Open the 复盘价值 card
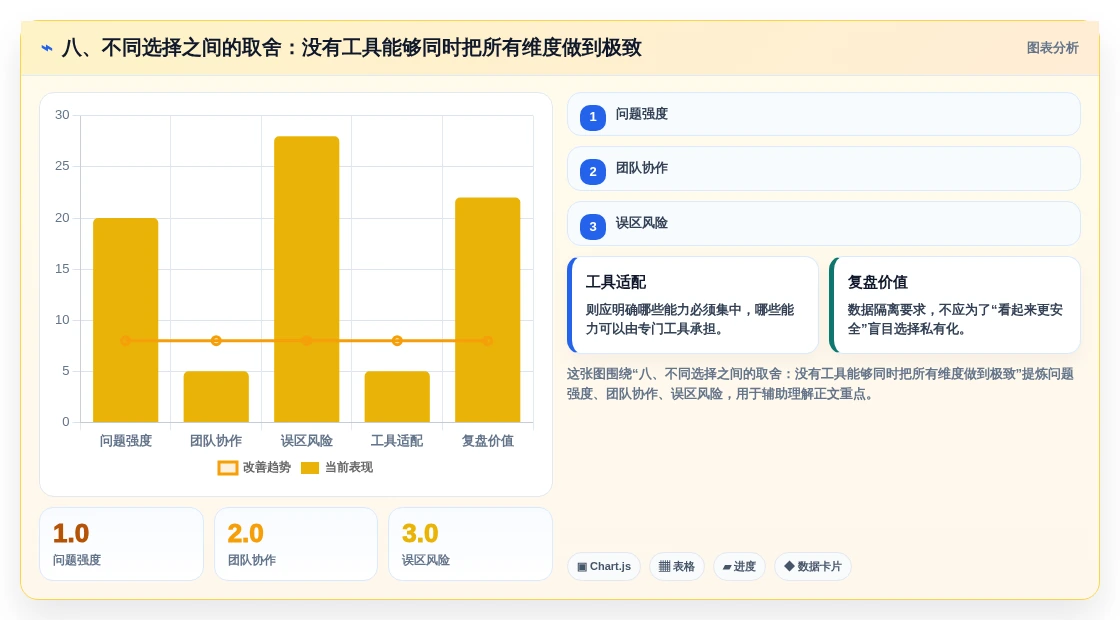1120x620 pixels. pyautogui.click(x=955, y=305)
